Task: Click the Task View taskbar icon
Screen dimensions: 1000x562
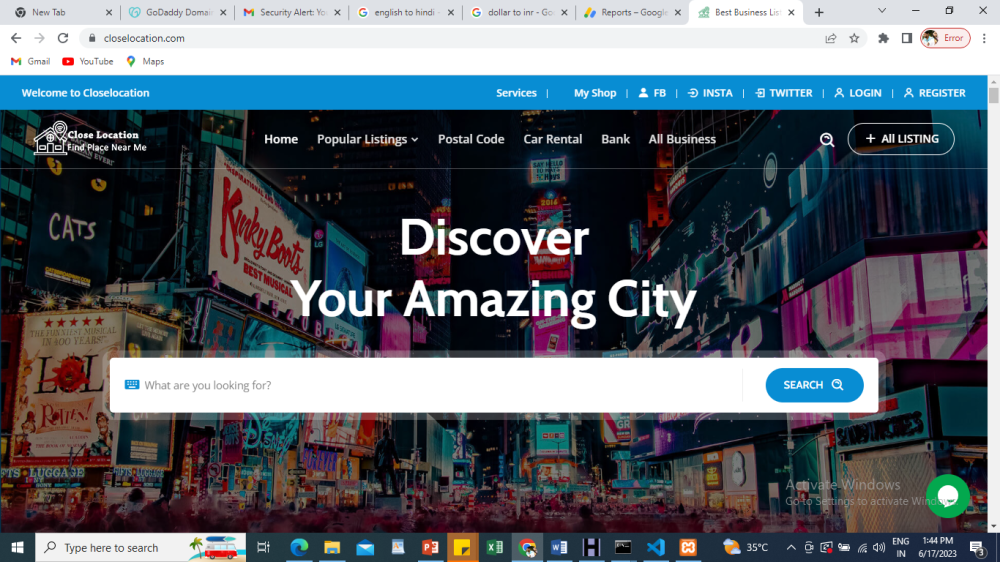Action: pyautogui.click(x=263, y=547)
